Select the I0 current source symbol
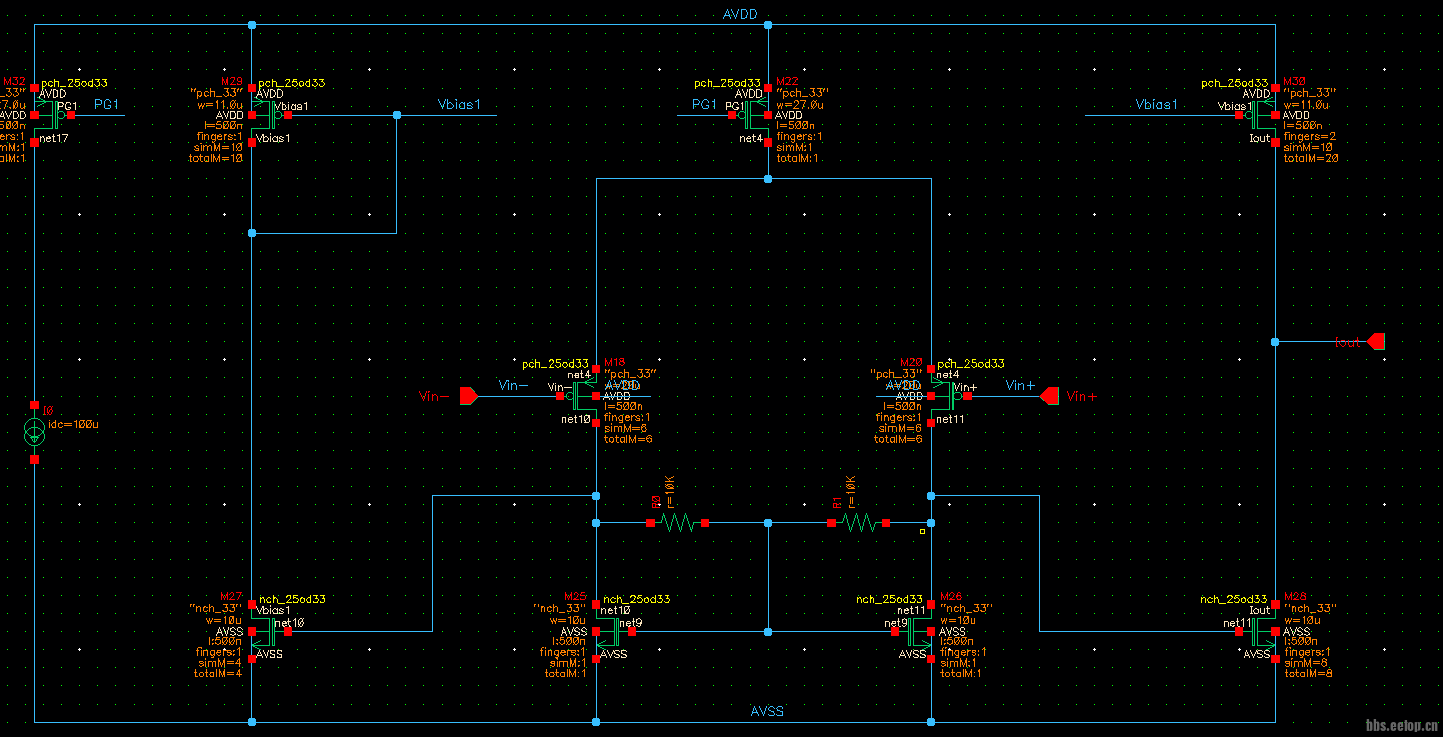This screenshot has width=1443, height=737. point(34,433)
